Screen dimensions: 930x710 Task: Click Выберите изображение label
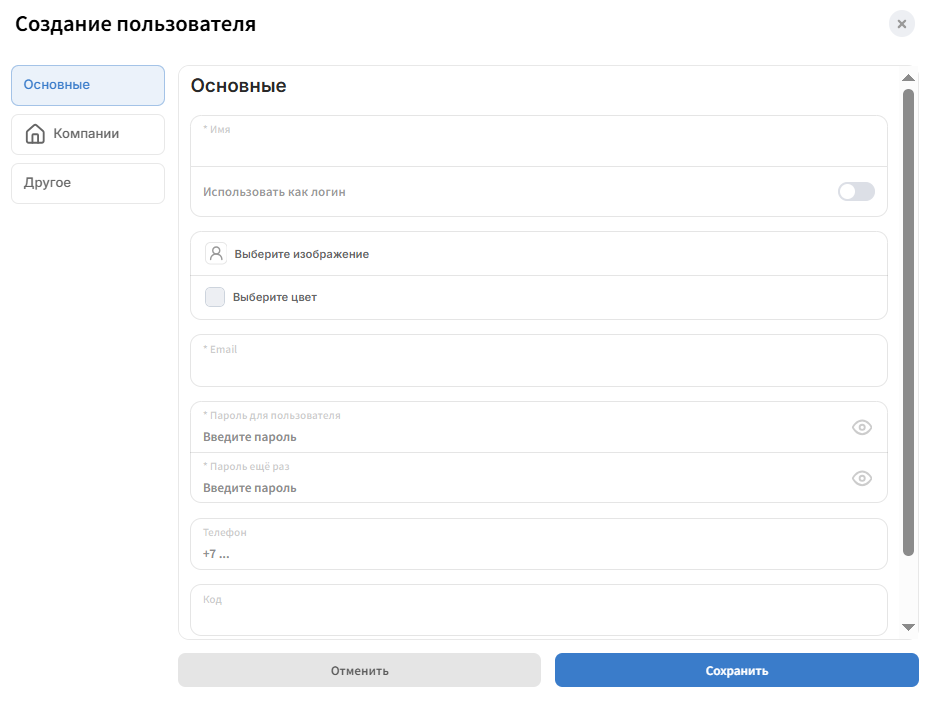(301, 254)
